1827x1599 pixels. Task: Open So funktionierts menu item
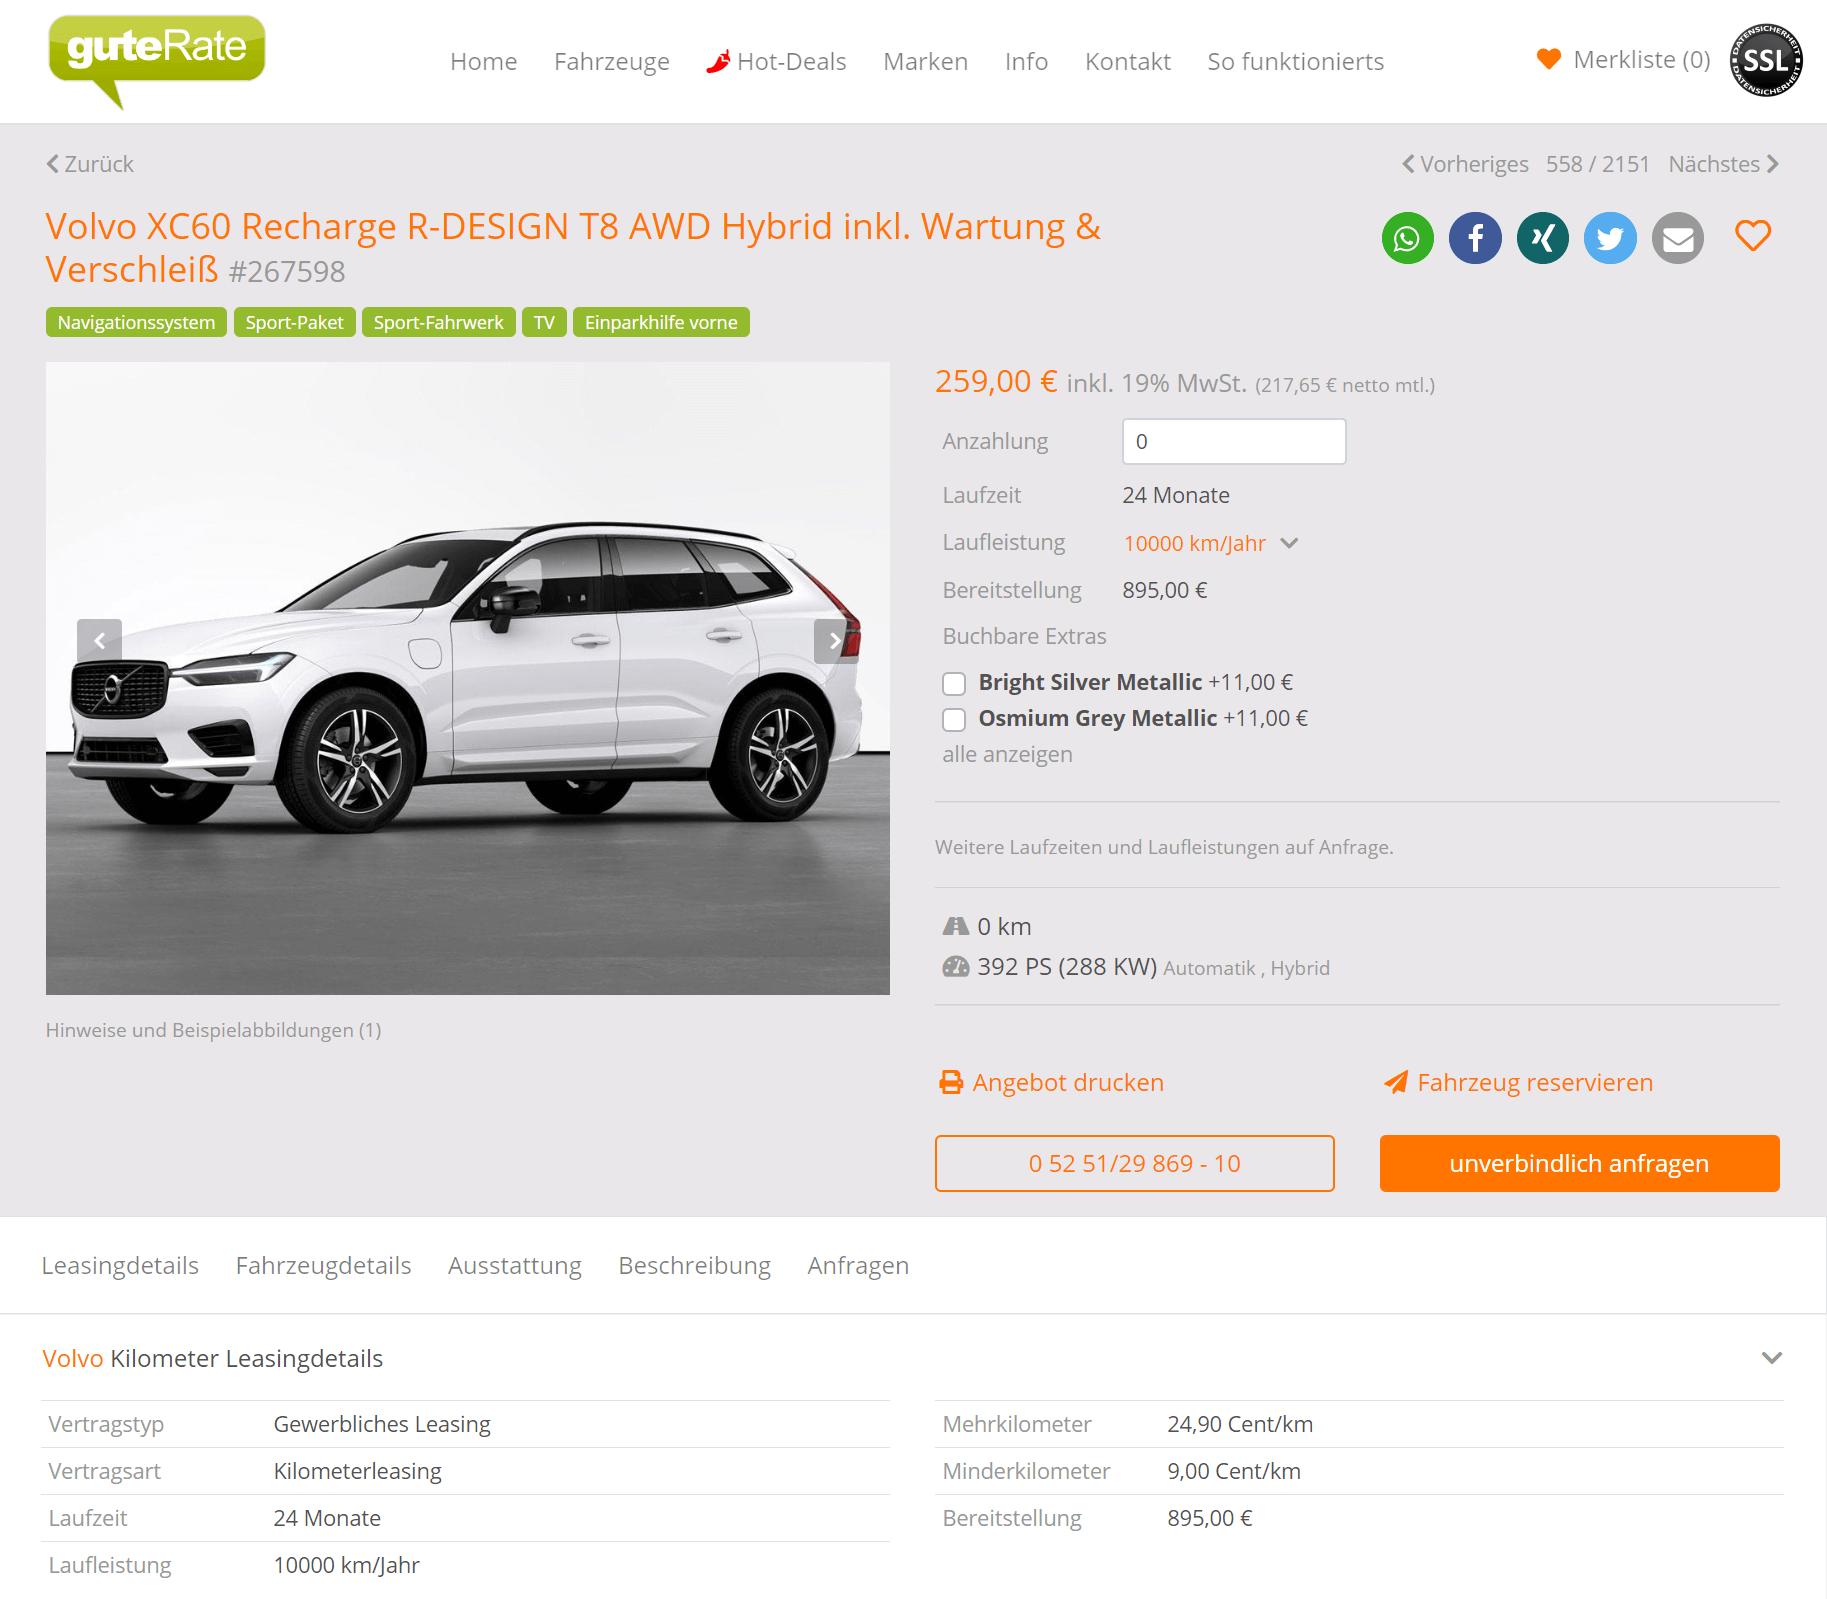pyautogui.click(x=1296, y=62)
